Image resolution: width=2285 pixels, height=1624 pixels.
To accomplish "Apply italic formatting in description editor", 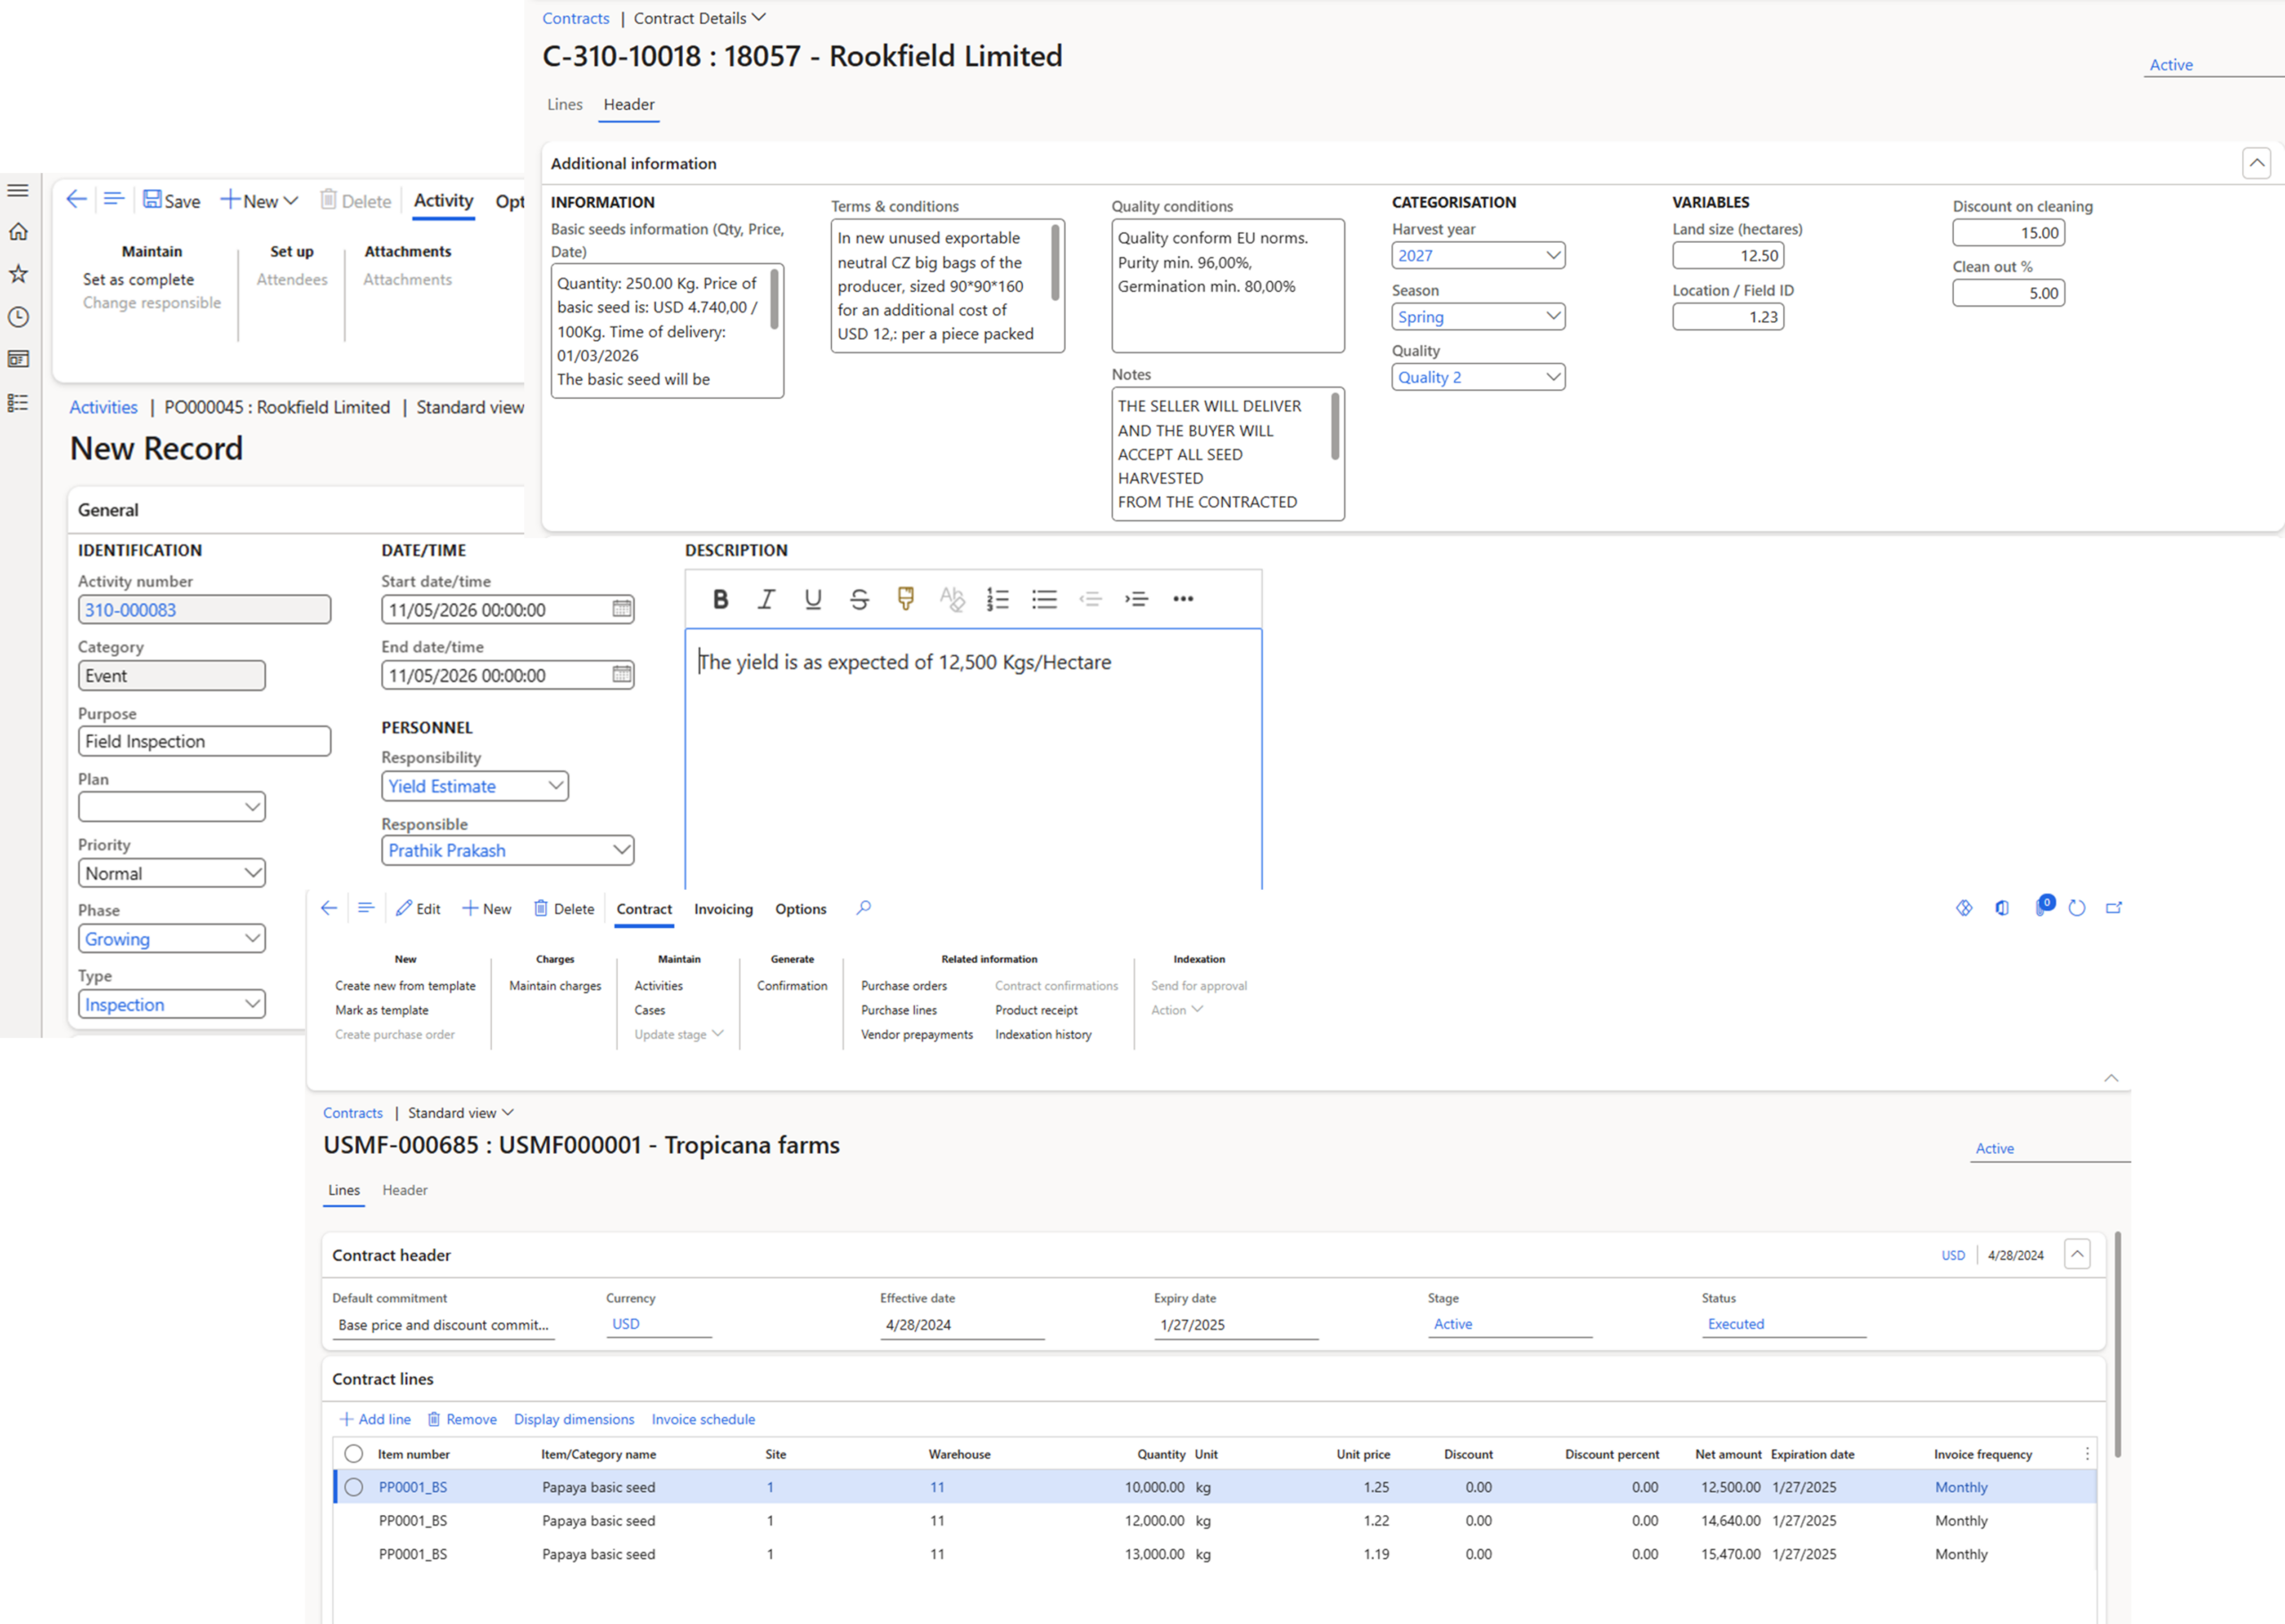I will tap(766, 599).
